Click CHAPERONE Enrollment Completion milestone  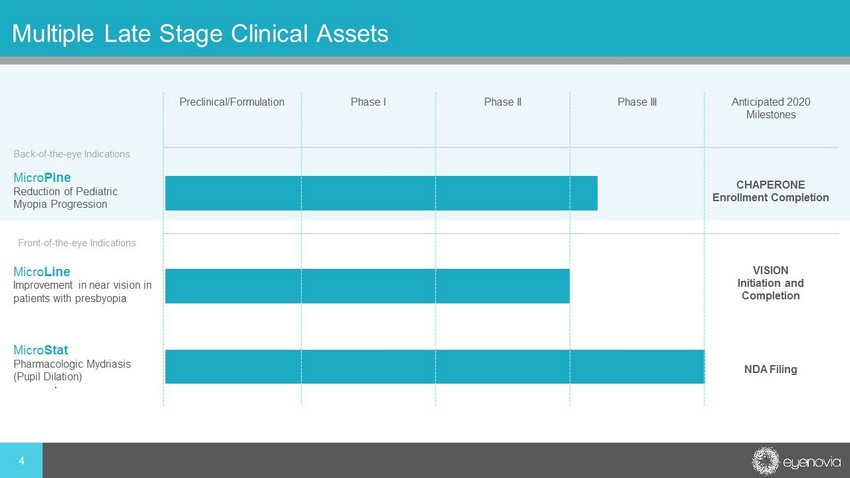(x=770, y=191)
